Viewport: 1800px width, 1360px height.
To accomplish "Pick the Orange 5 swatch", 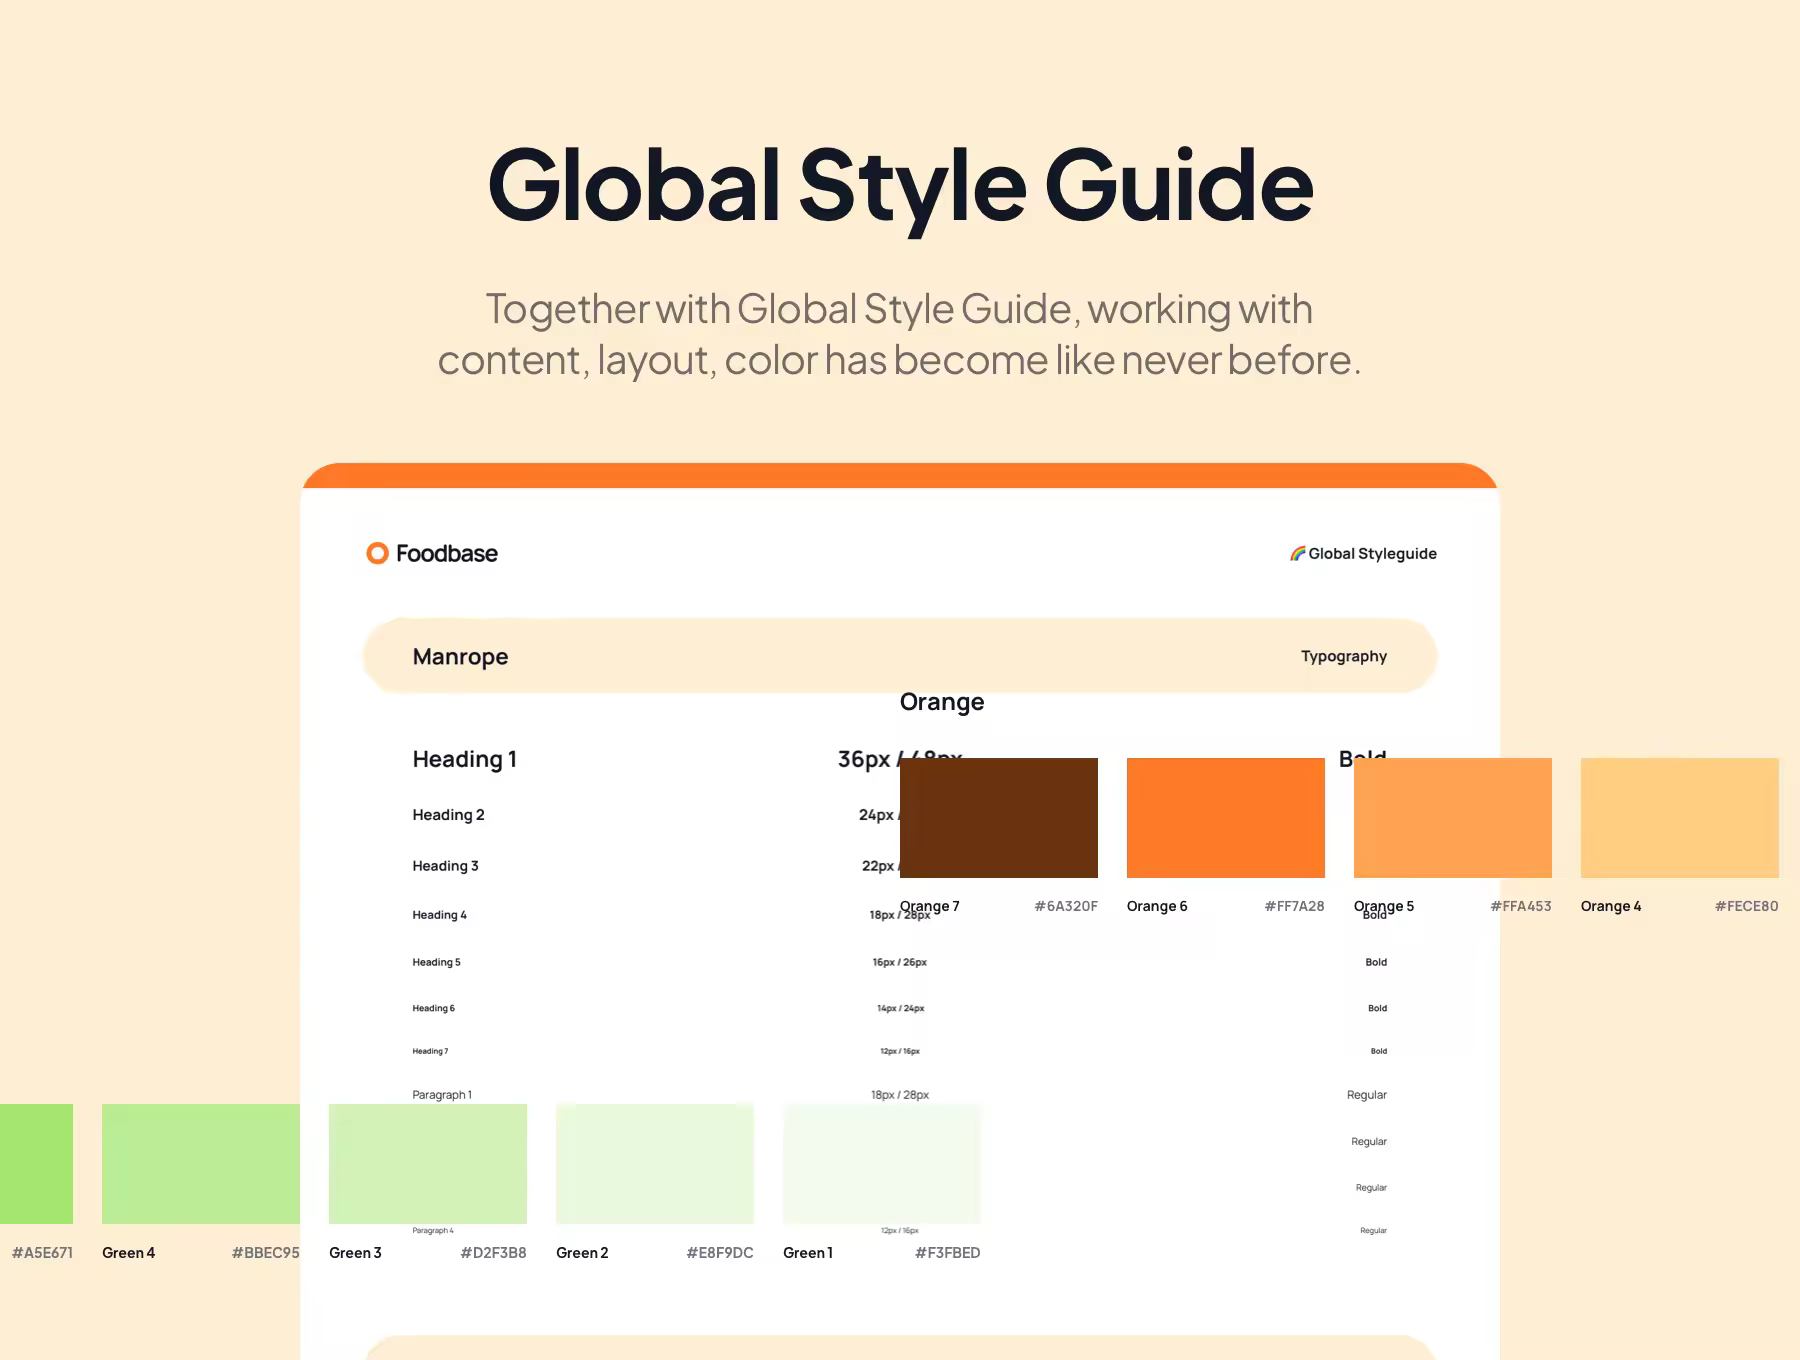I will (x=1453, y=818).
